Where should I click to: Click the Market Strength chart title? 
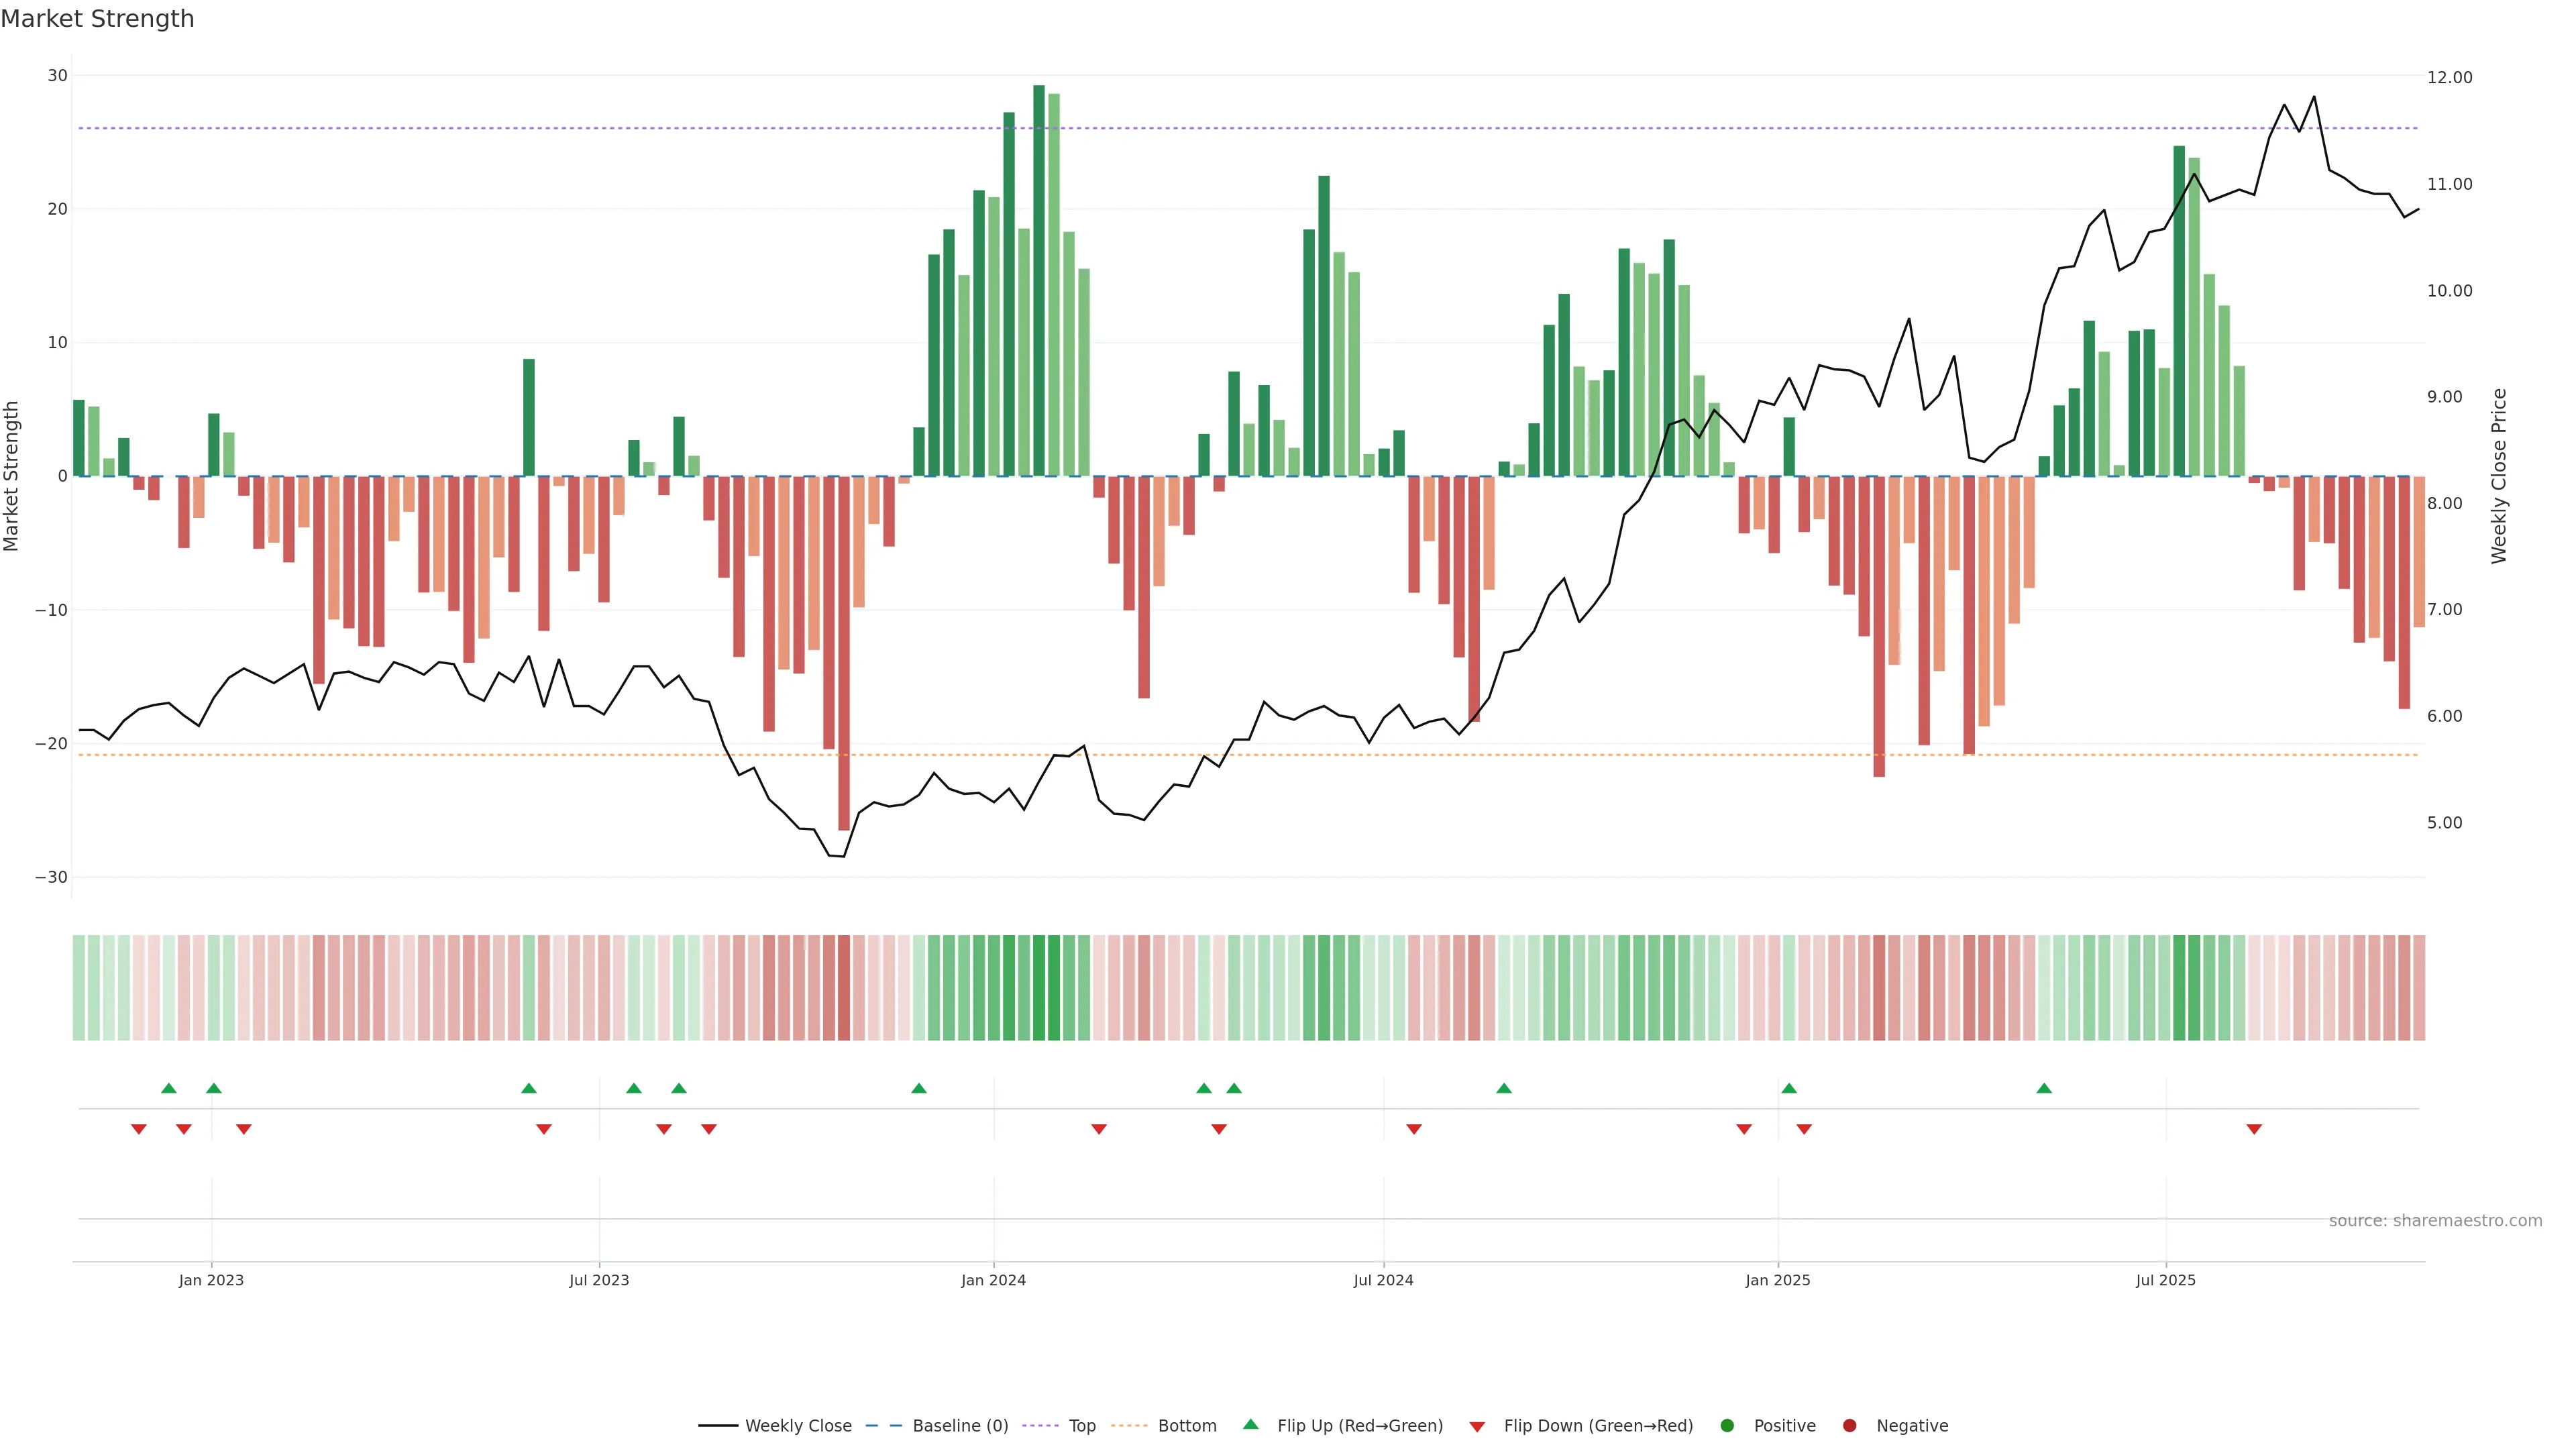97,19
